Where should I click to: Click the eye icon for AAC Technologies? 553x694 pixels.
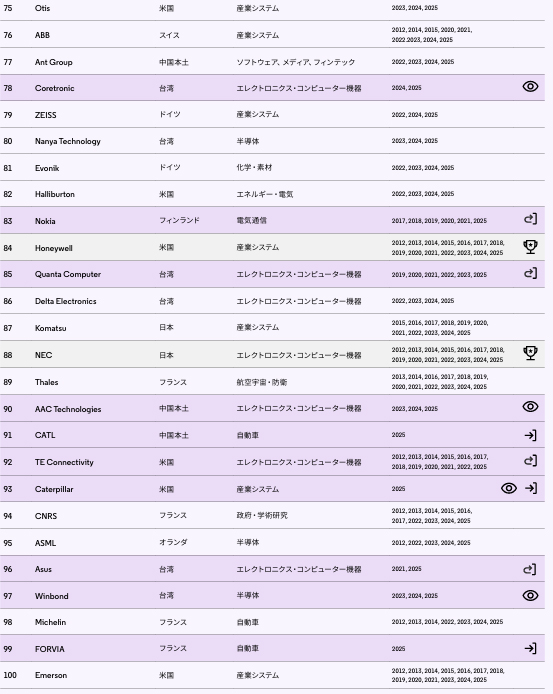click(530, 407)
